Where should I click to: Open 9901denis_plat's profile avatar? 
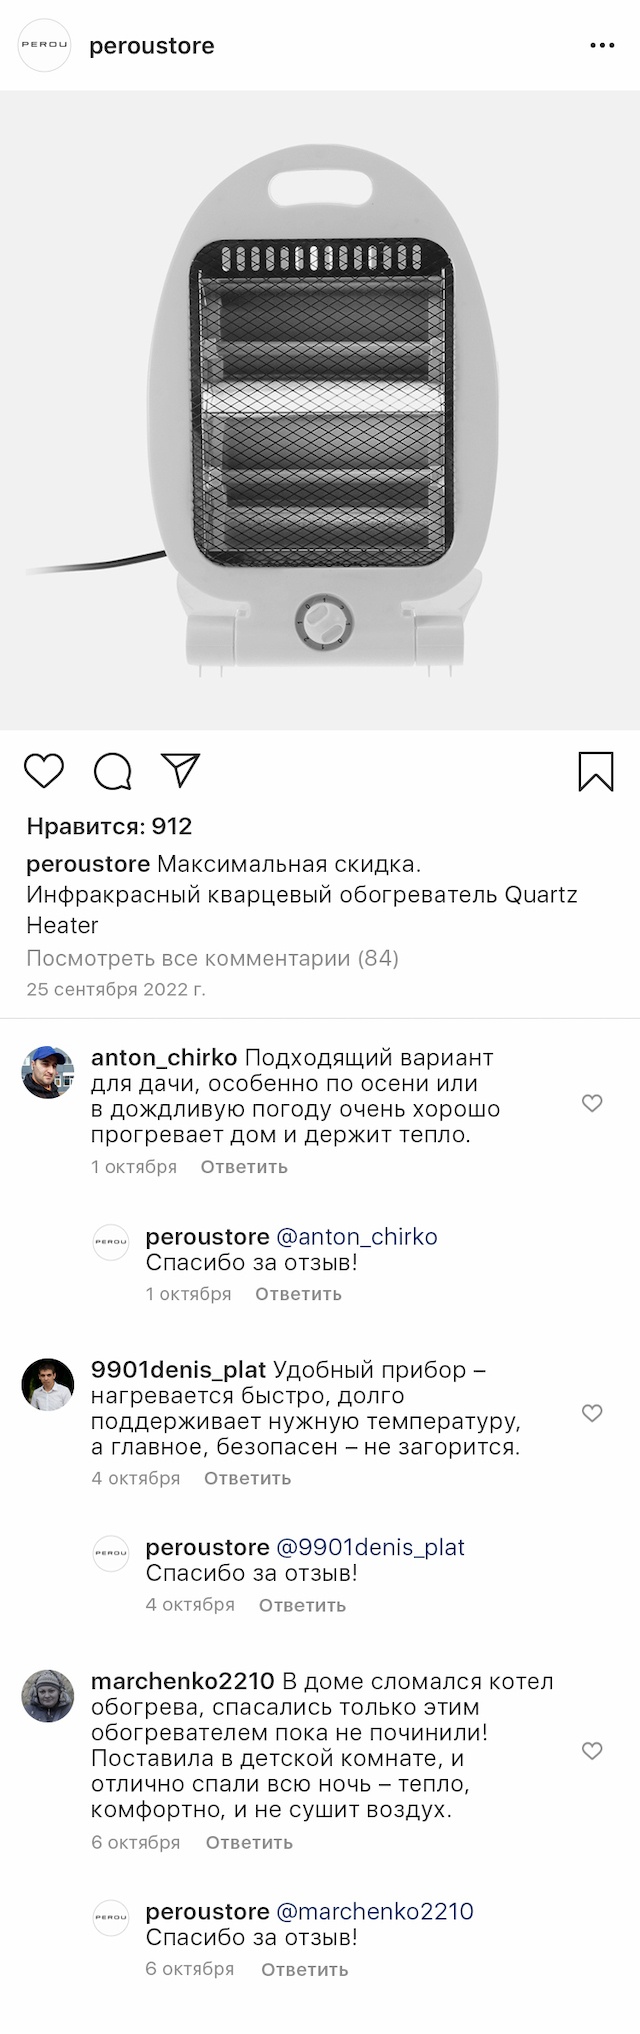tap(48, 1384)
